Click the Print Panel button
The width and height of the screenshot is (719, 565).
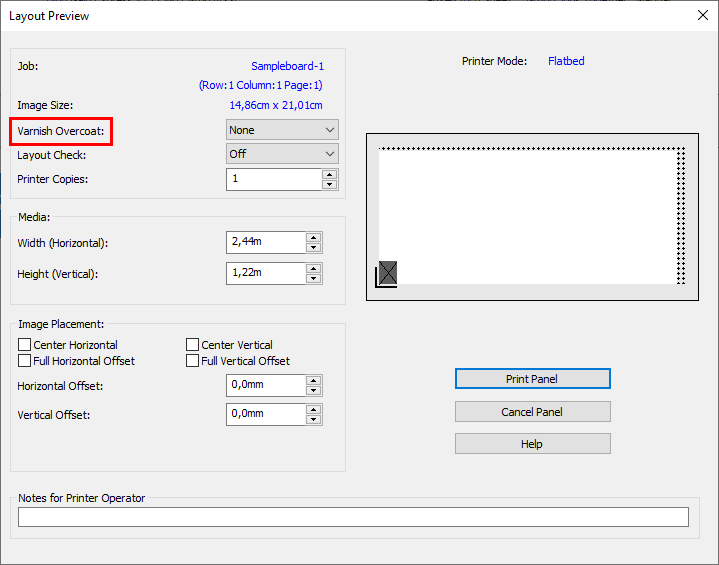[x=532, y=379]
